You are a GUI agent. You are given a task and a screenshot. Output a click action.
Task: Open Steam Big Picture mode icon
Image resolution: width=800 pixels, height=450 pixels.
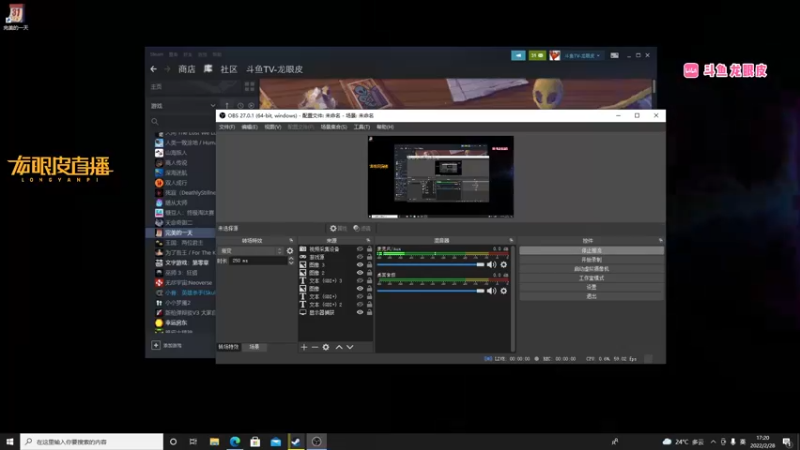(x=614, y=55)
